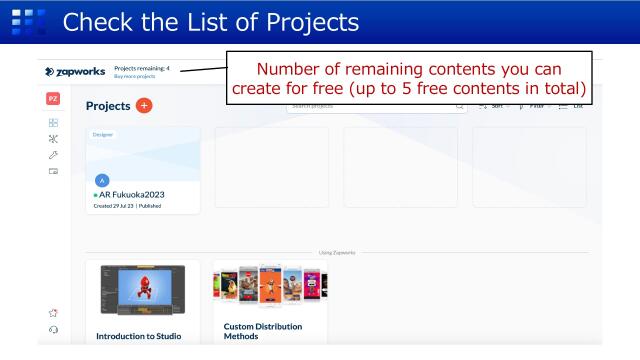Click the star what's-new icon in the sidebar
The width and height of the screenshot is (640, 360).
pos(53,313)
